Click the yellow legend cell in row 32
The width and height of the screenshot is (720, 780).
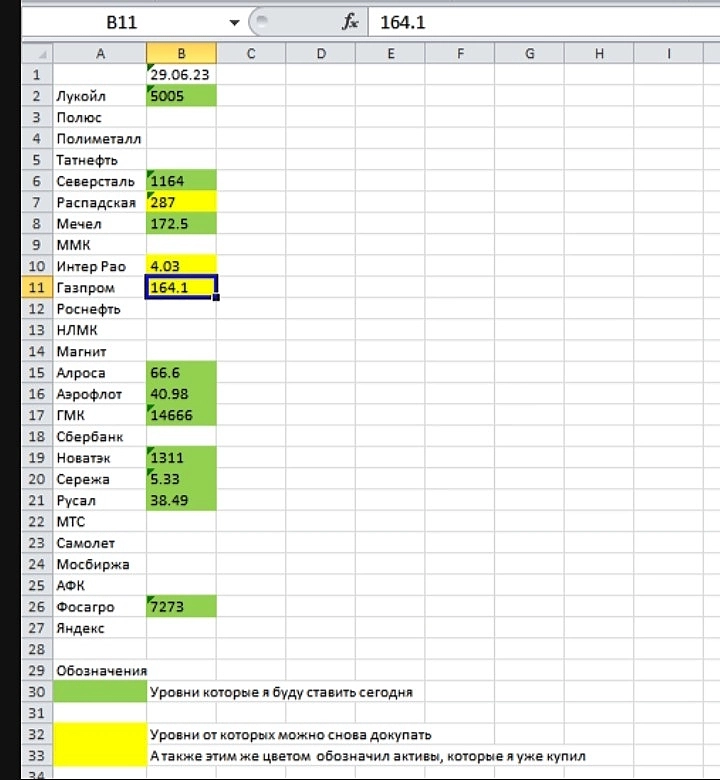pos(100,734)
